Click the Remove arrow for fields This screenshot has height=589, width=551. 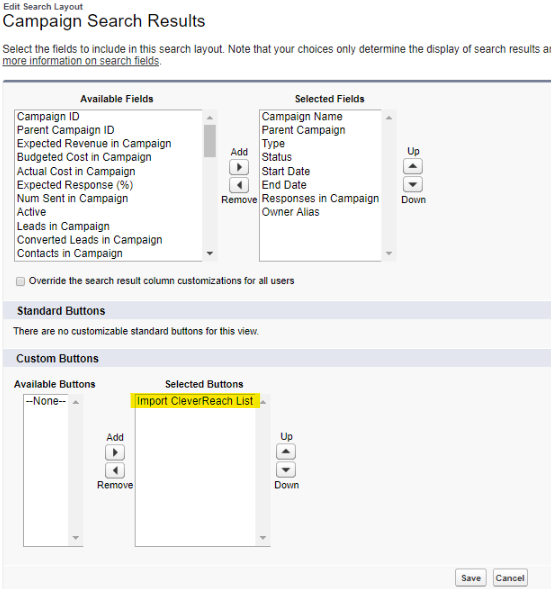pos(239,185)
